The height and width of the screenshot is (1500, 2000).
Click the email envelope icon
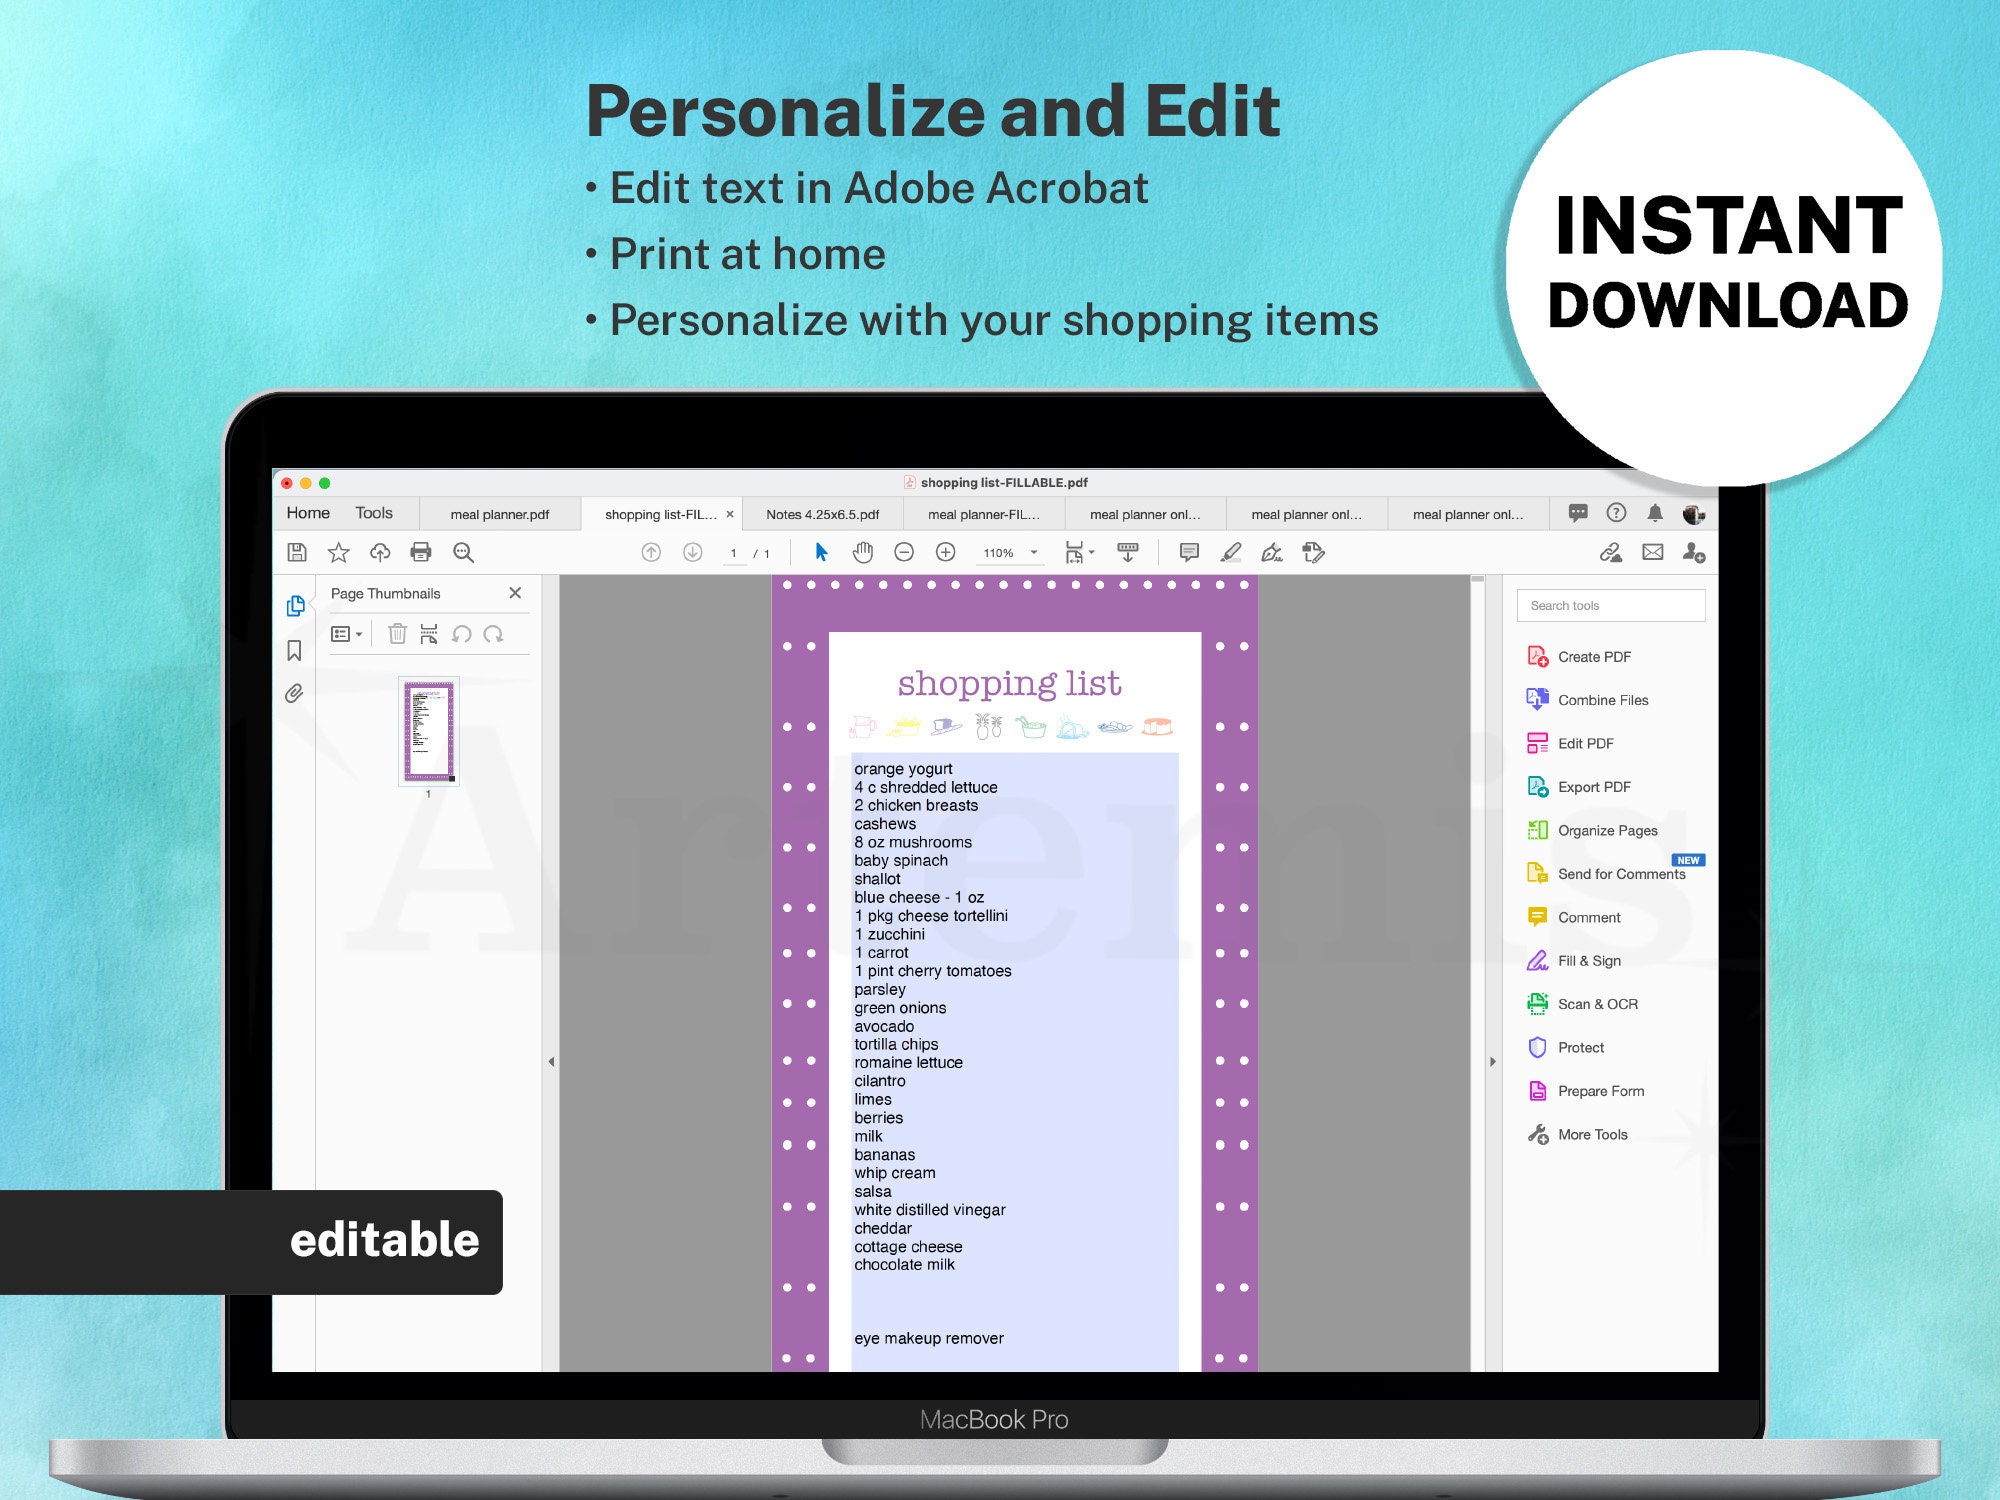(x=1653, y=552)
